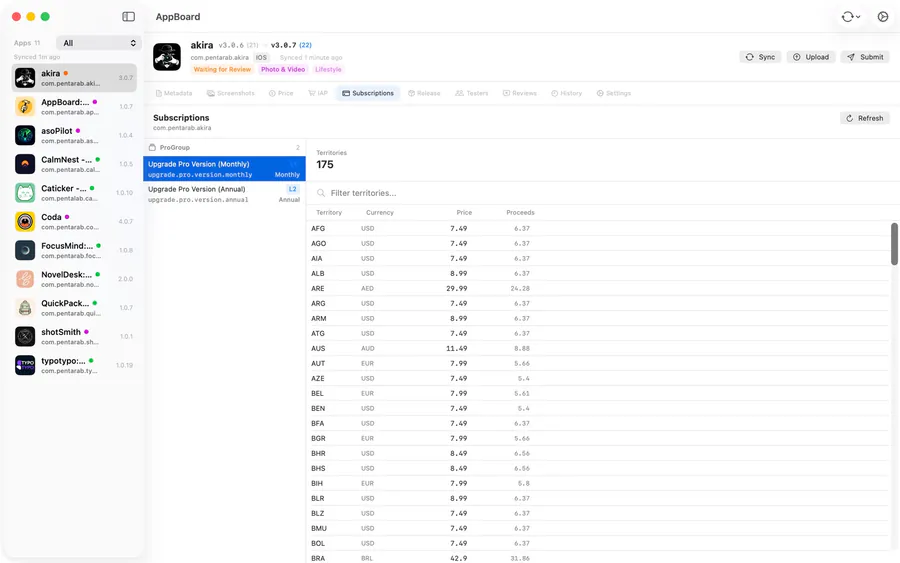Open shotSmith app icon
Viewport: 900px width, 563px height.
[x=25, y=336]
